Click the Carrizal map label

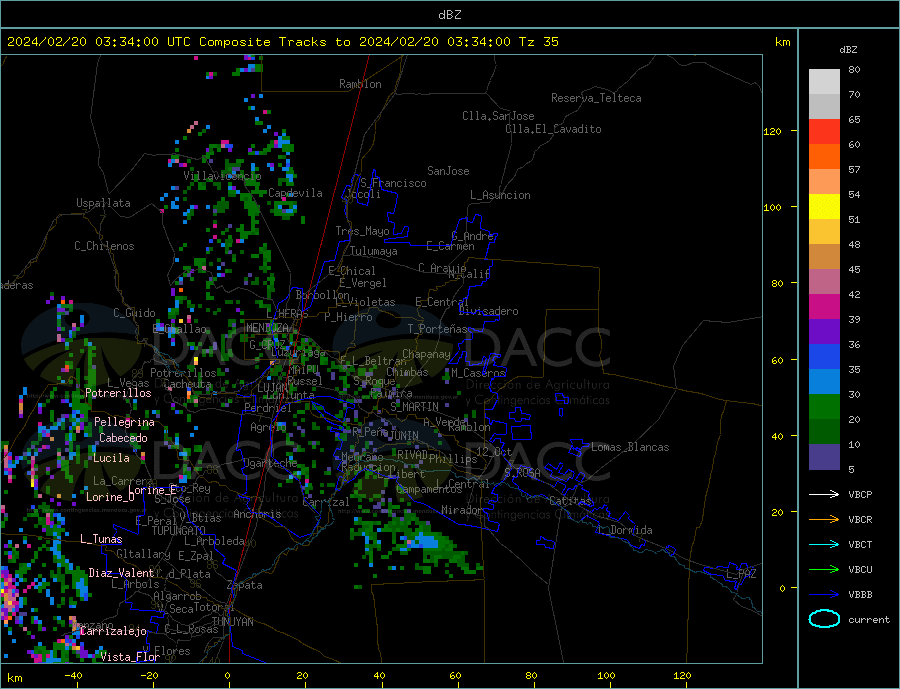tap(325, 502)
